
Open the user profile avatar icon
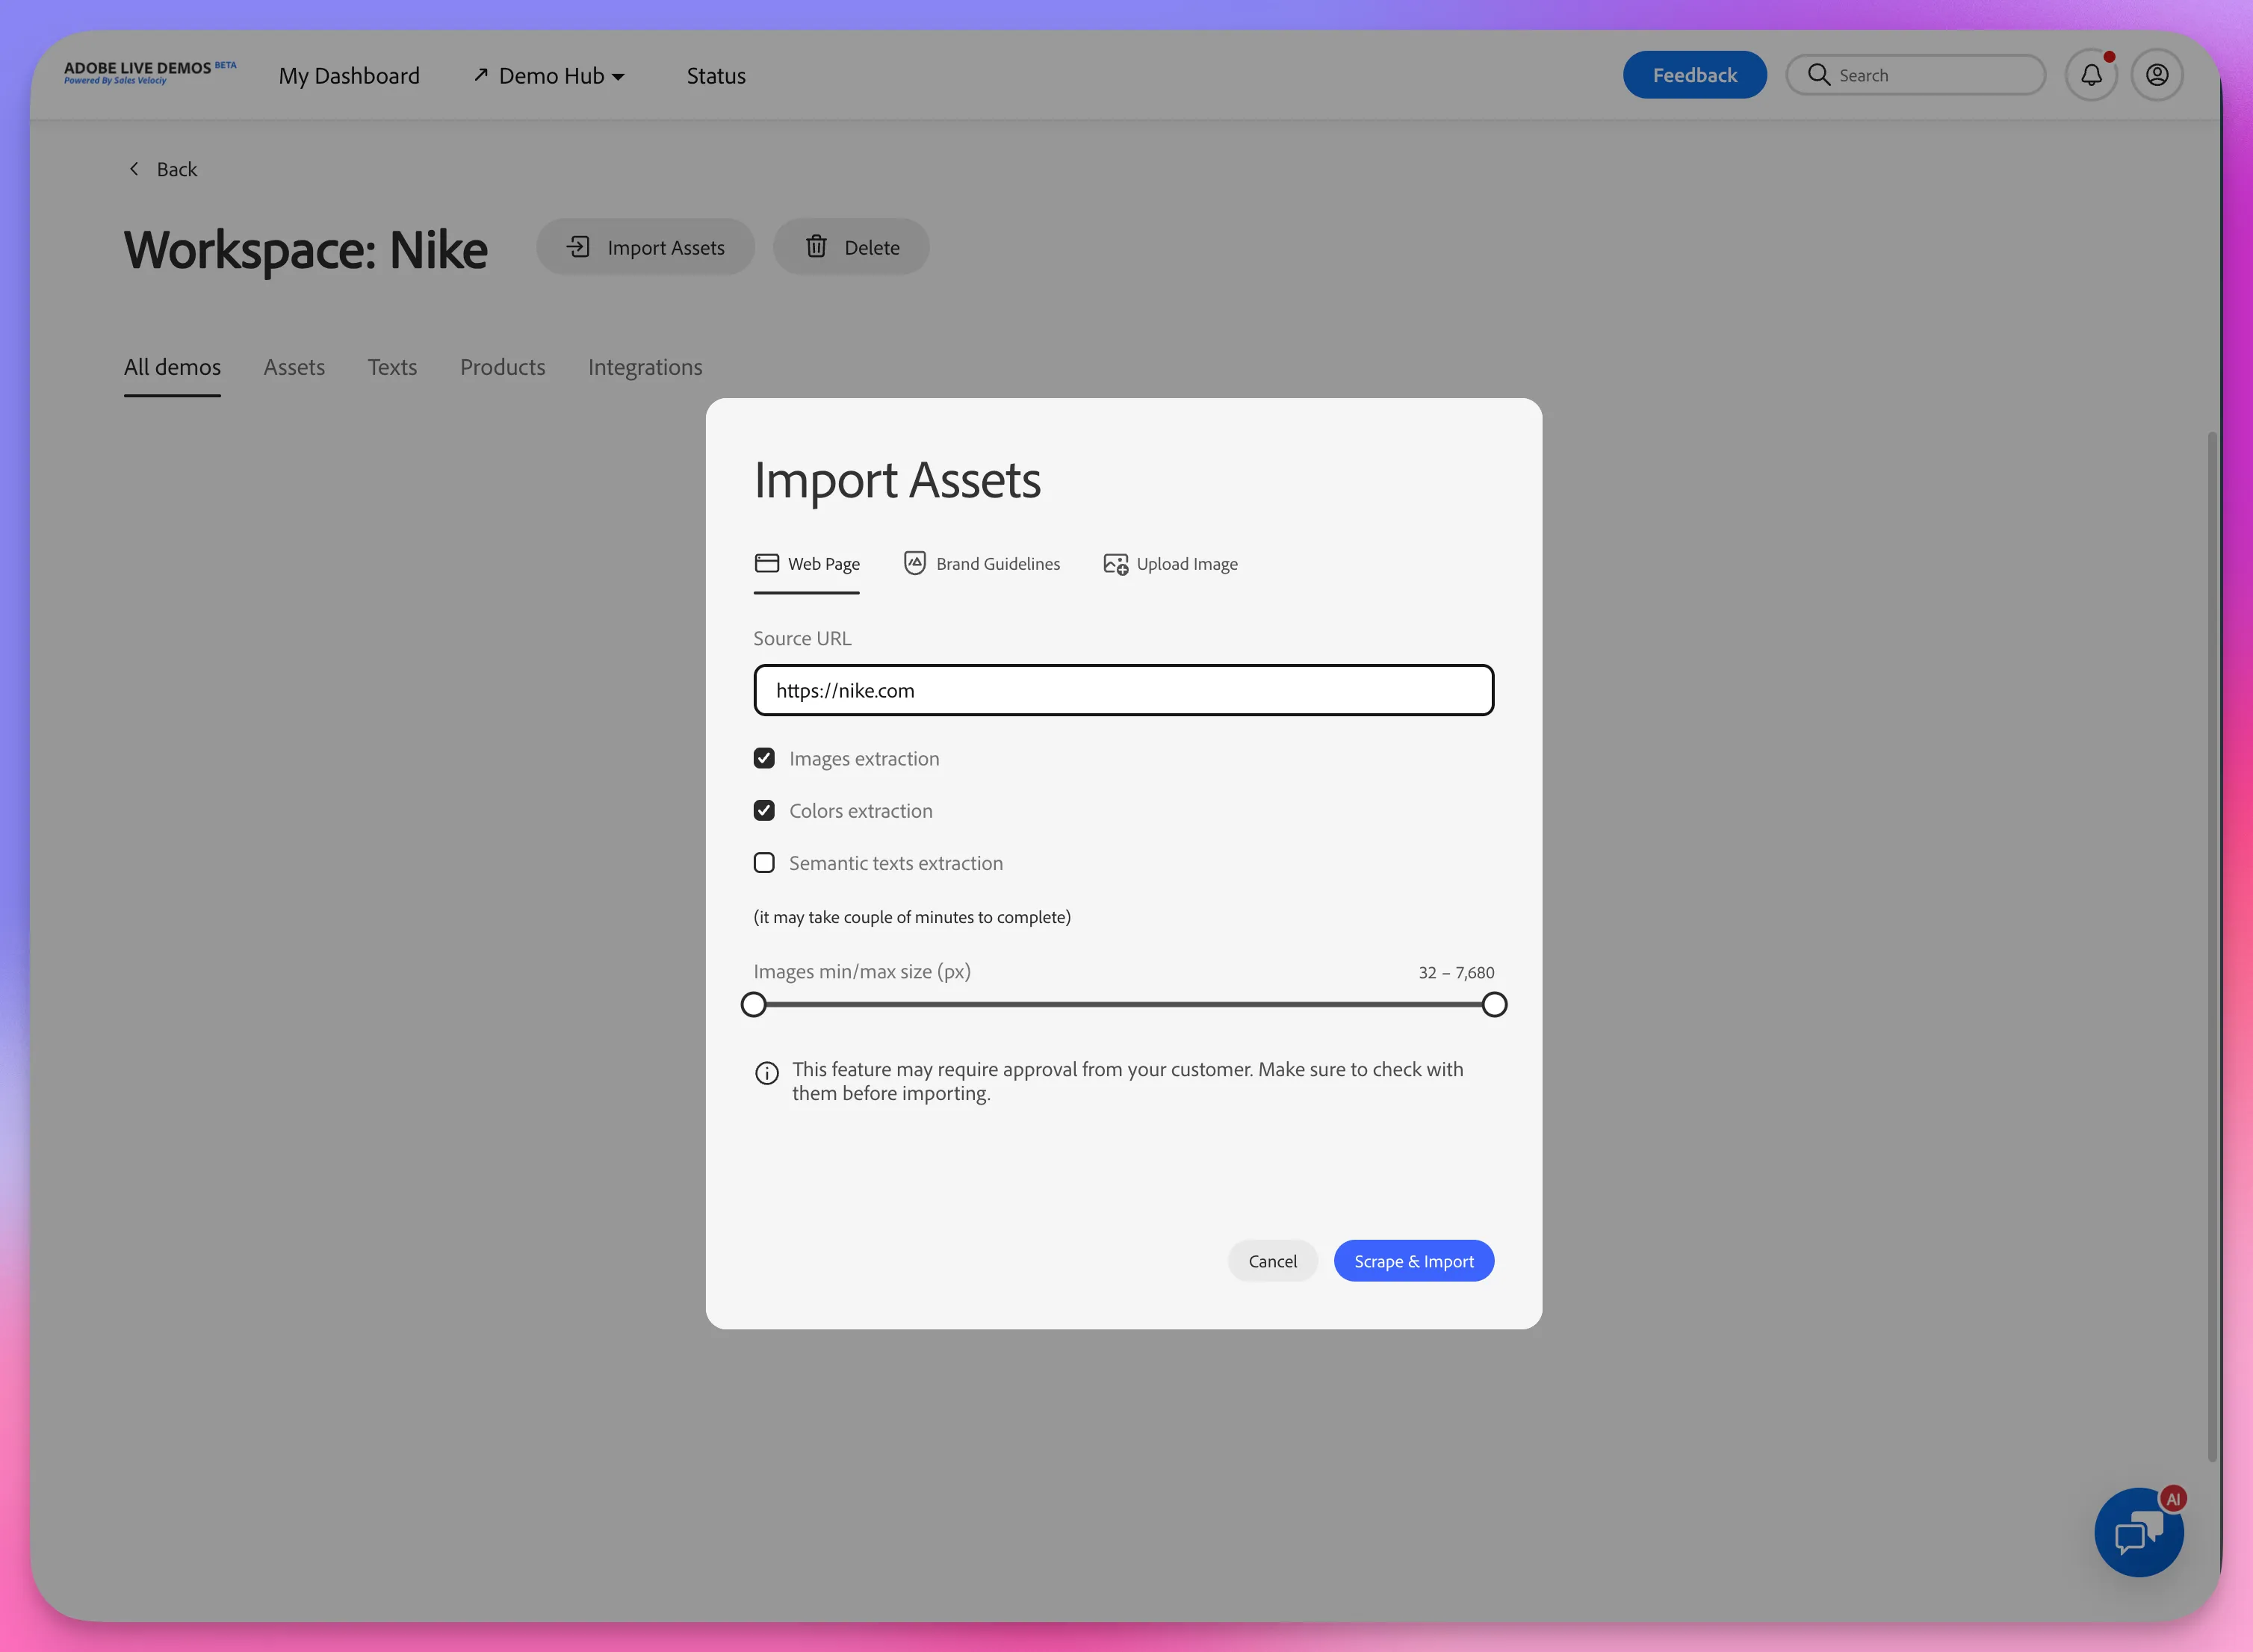tap(2157, 75)
